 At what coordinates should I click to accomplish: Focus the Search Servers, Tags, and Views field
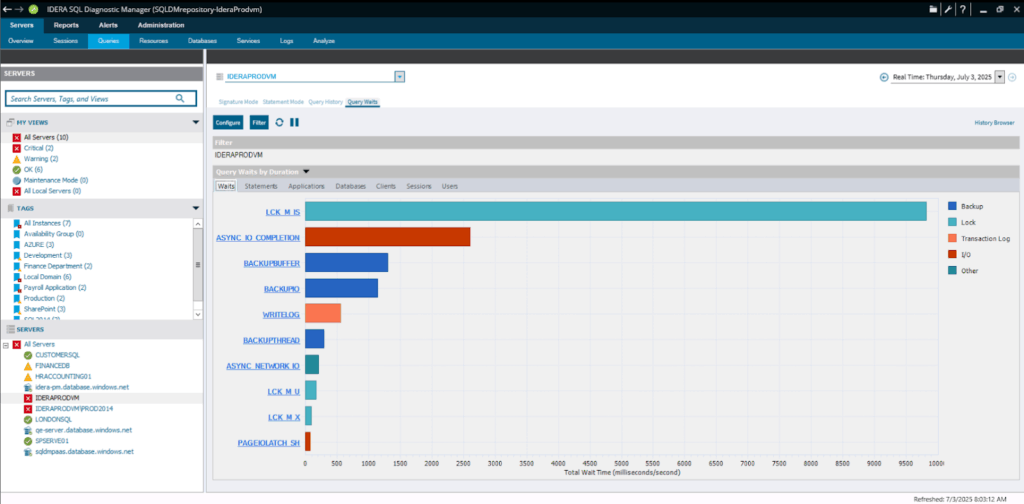101,99
